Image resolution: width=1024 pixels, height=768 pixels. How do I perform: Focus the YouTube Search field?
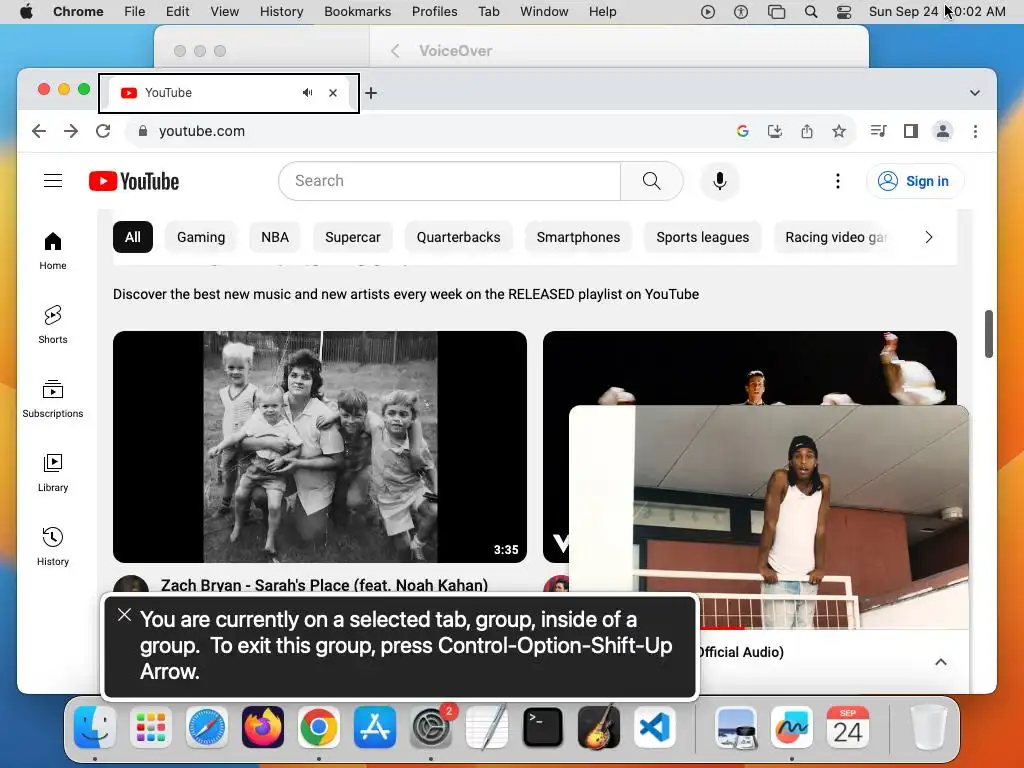(x=449, y=181)
